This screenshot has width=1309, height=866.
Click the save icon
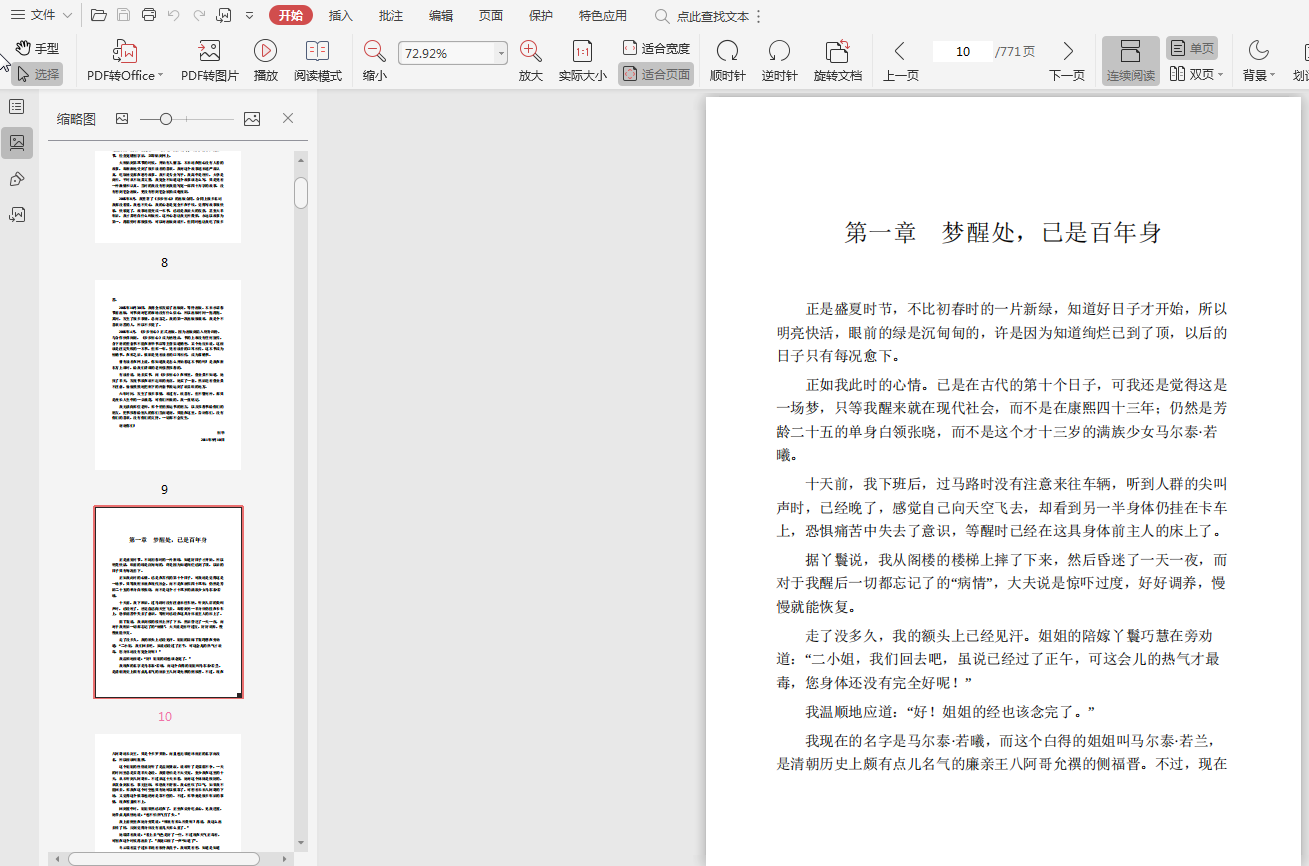coord(123,15)
